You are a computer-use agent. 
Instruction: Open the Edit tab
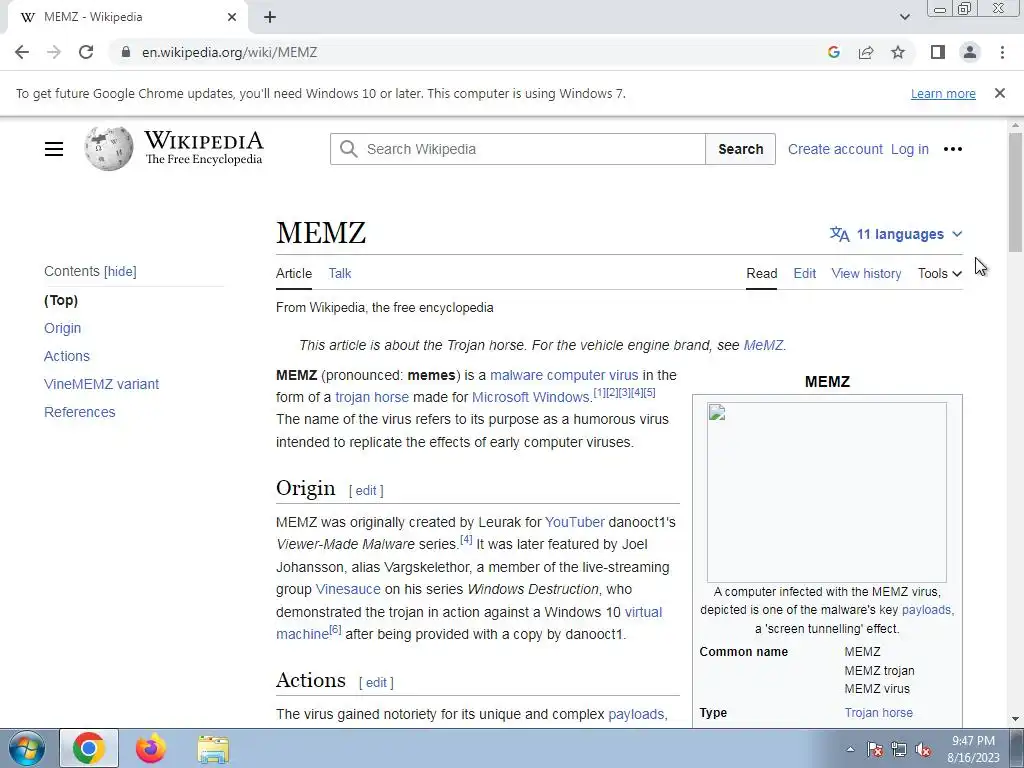coord(805,274)
